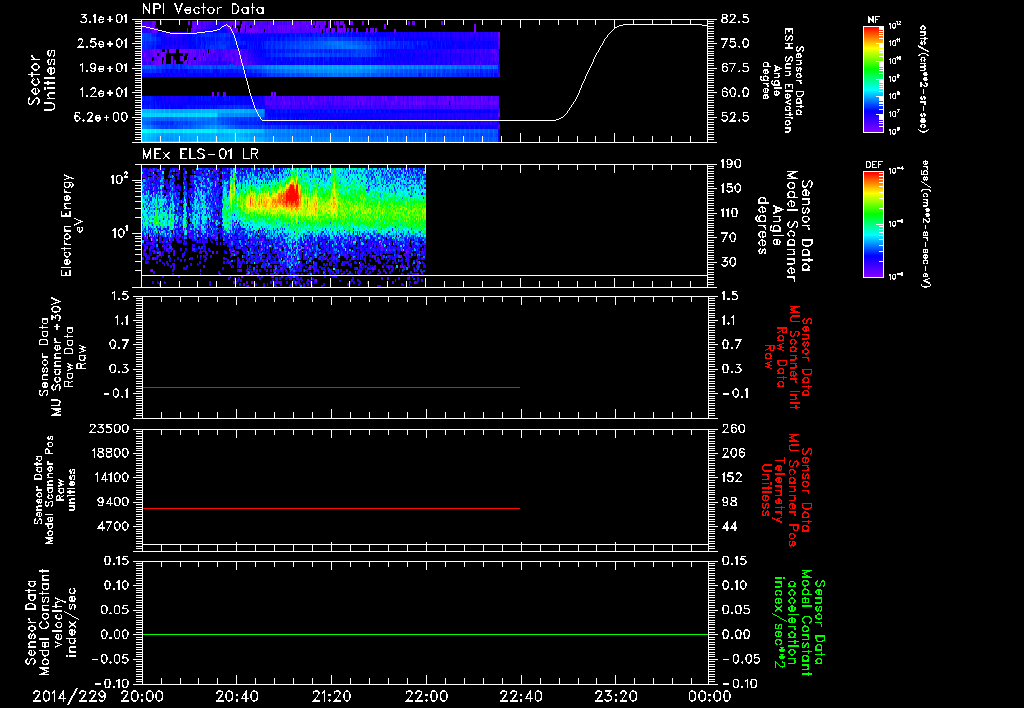Click the '98' telemetry tick label
Image resolution: width=1024 pixels, height=708 pixels.
click(728, 502)
